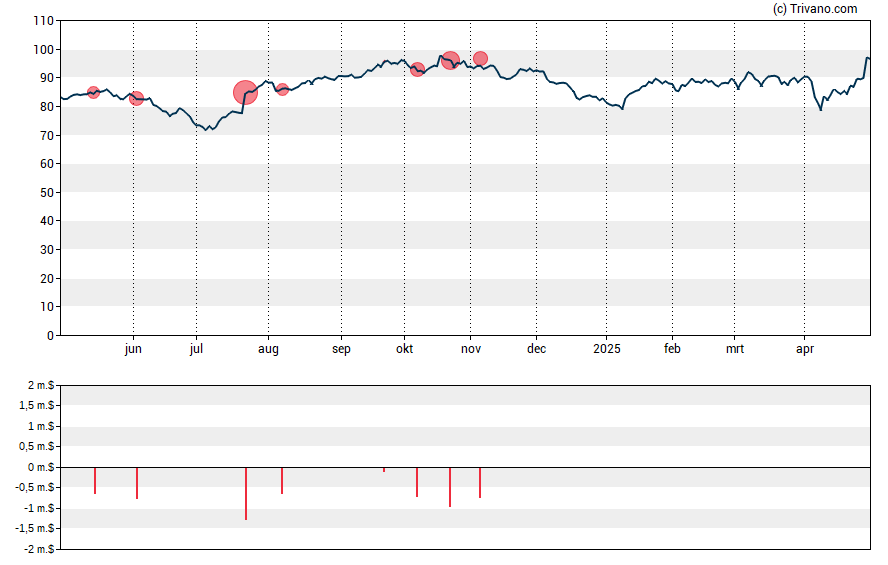This screenshot has height=565, width=888.
Task: Click the red marker before jun
Action: 93,92
